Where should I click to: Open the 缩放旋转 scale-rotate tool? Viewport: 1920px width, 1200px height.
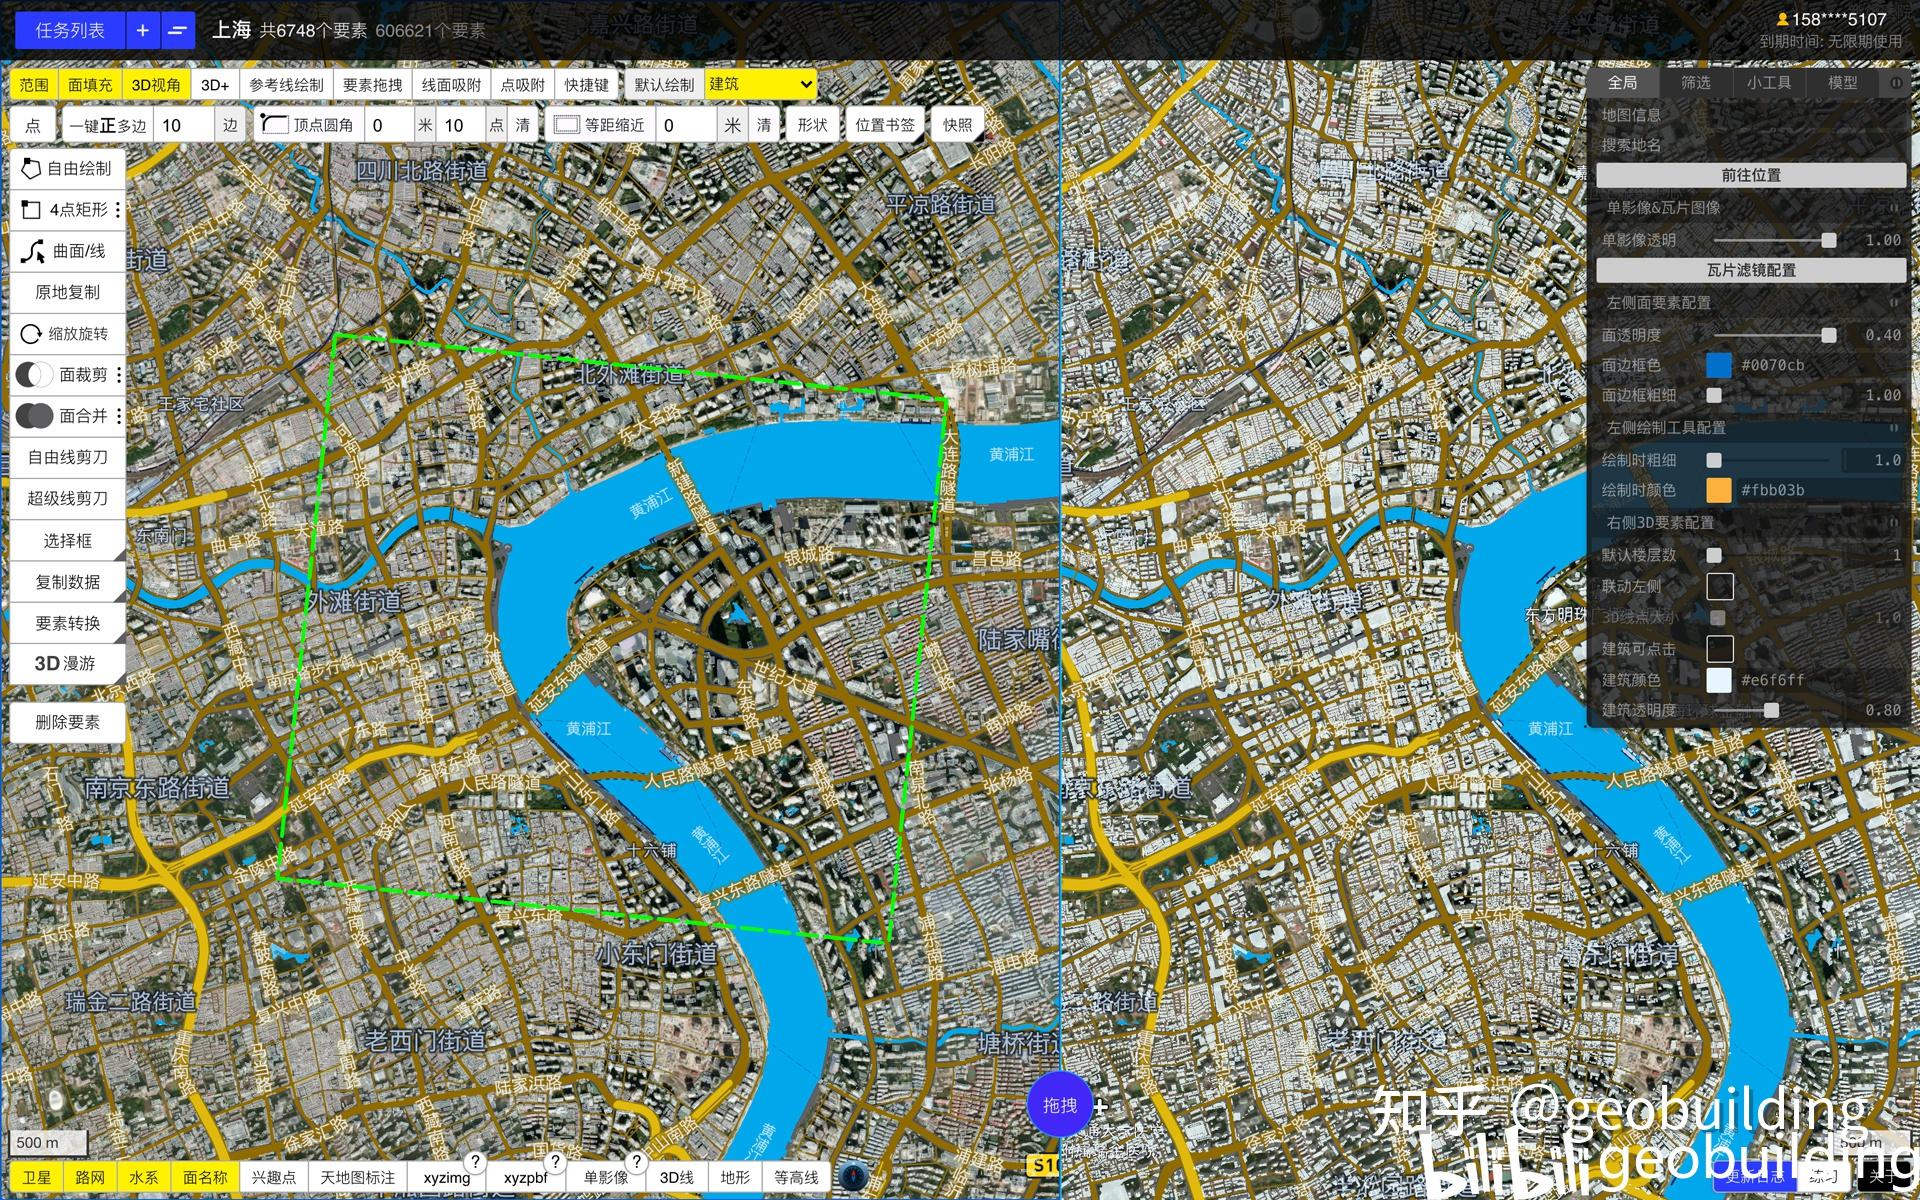point(66,333)
